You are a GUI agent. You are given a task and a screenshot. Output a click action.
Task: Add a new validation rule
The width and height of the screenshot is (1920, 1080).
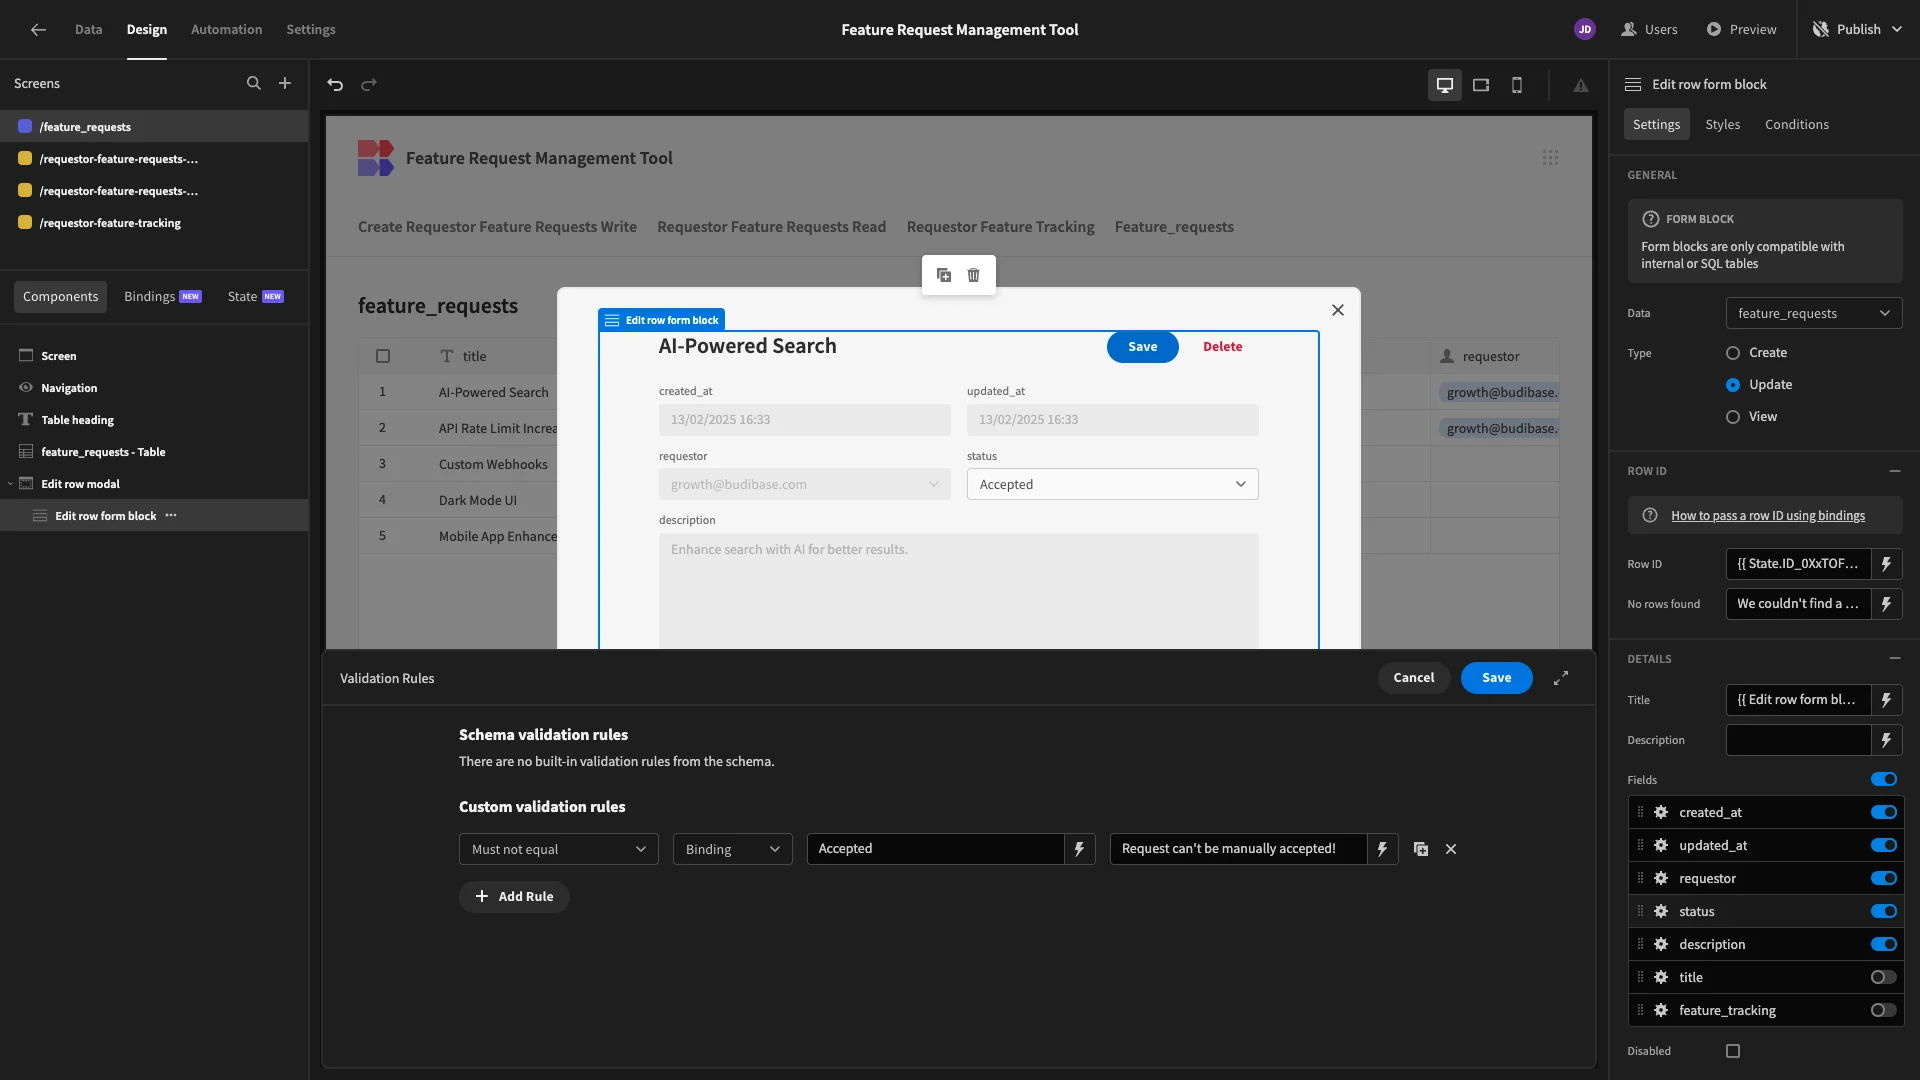pos(514,897)
